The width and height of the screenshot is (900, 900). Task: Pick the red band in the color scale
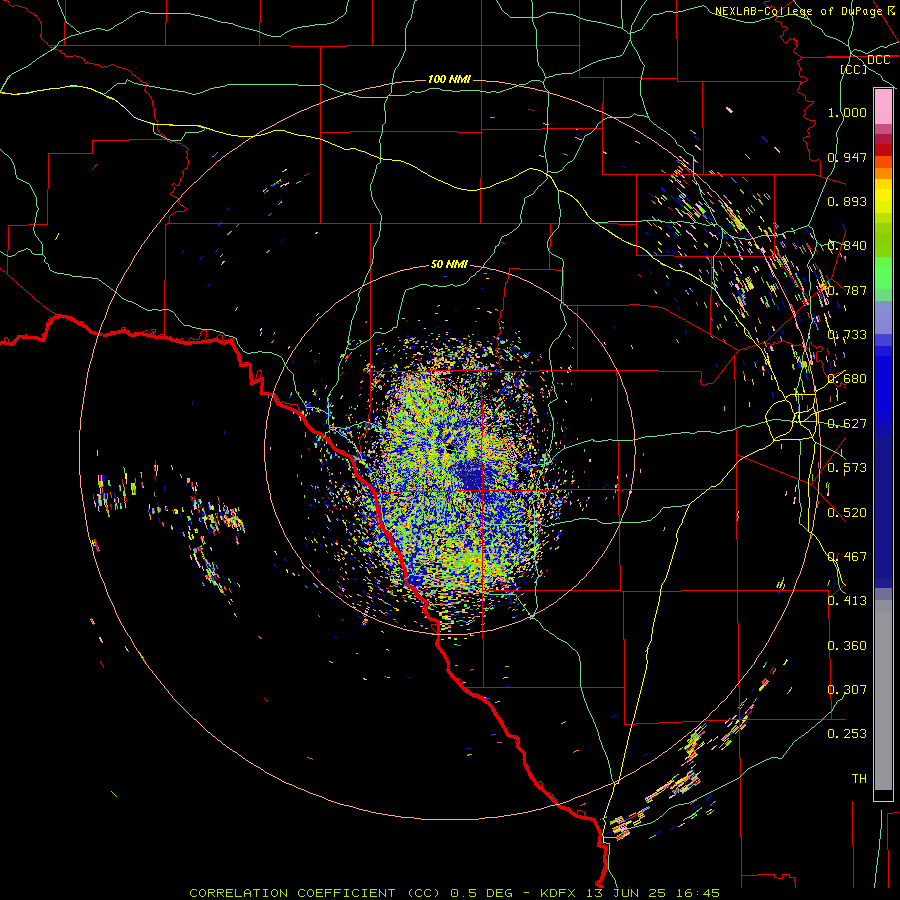(x=883, y=150)
